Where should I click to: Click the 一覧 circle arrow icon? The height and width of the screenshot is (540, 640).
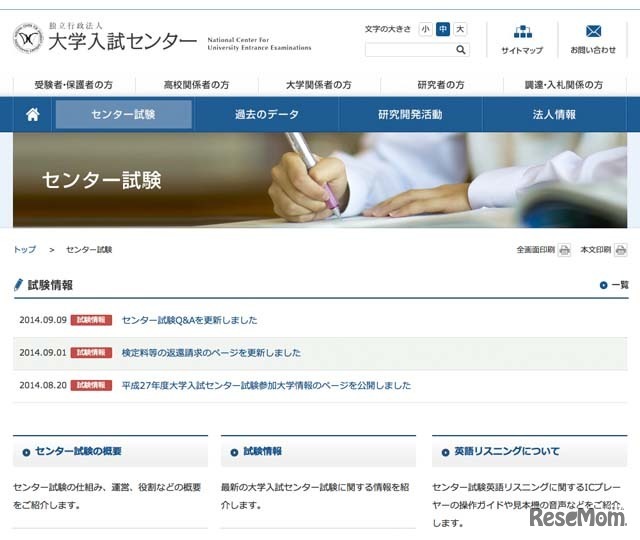click(603, 285)
